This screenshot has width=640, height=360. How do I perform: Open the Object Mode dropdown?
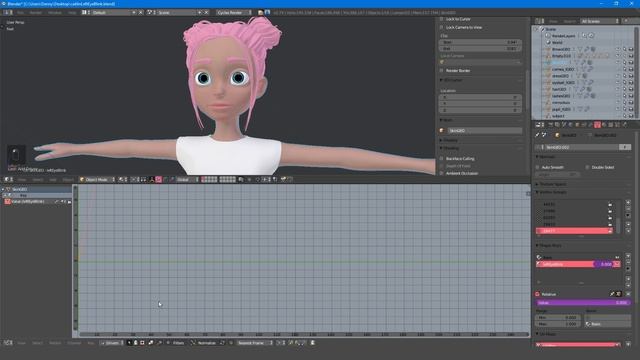(x=98, y=179)
